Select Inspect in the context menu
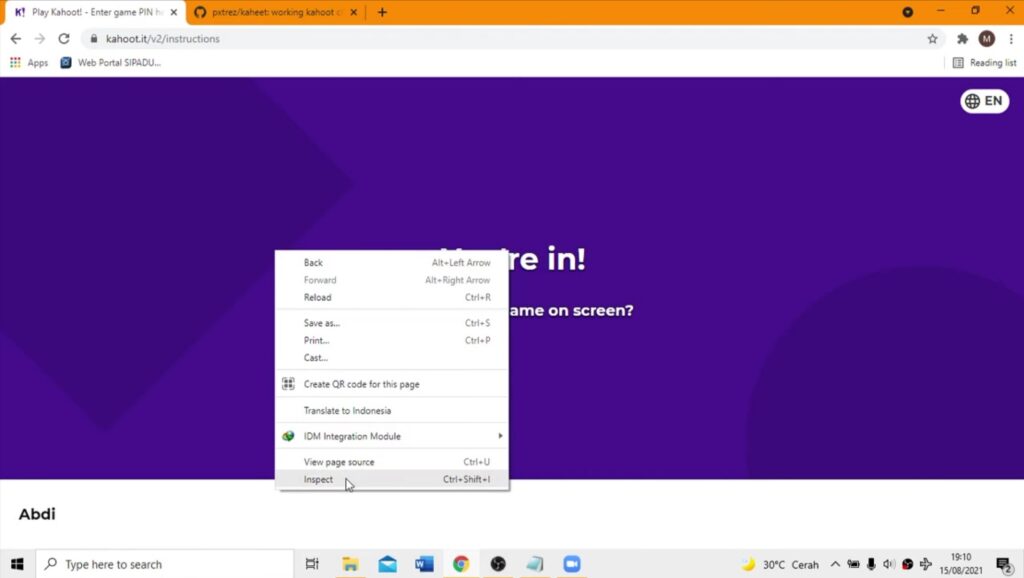 click(x=392, y=479)
